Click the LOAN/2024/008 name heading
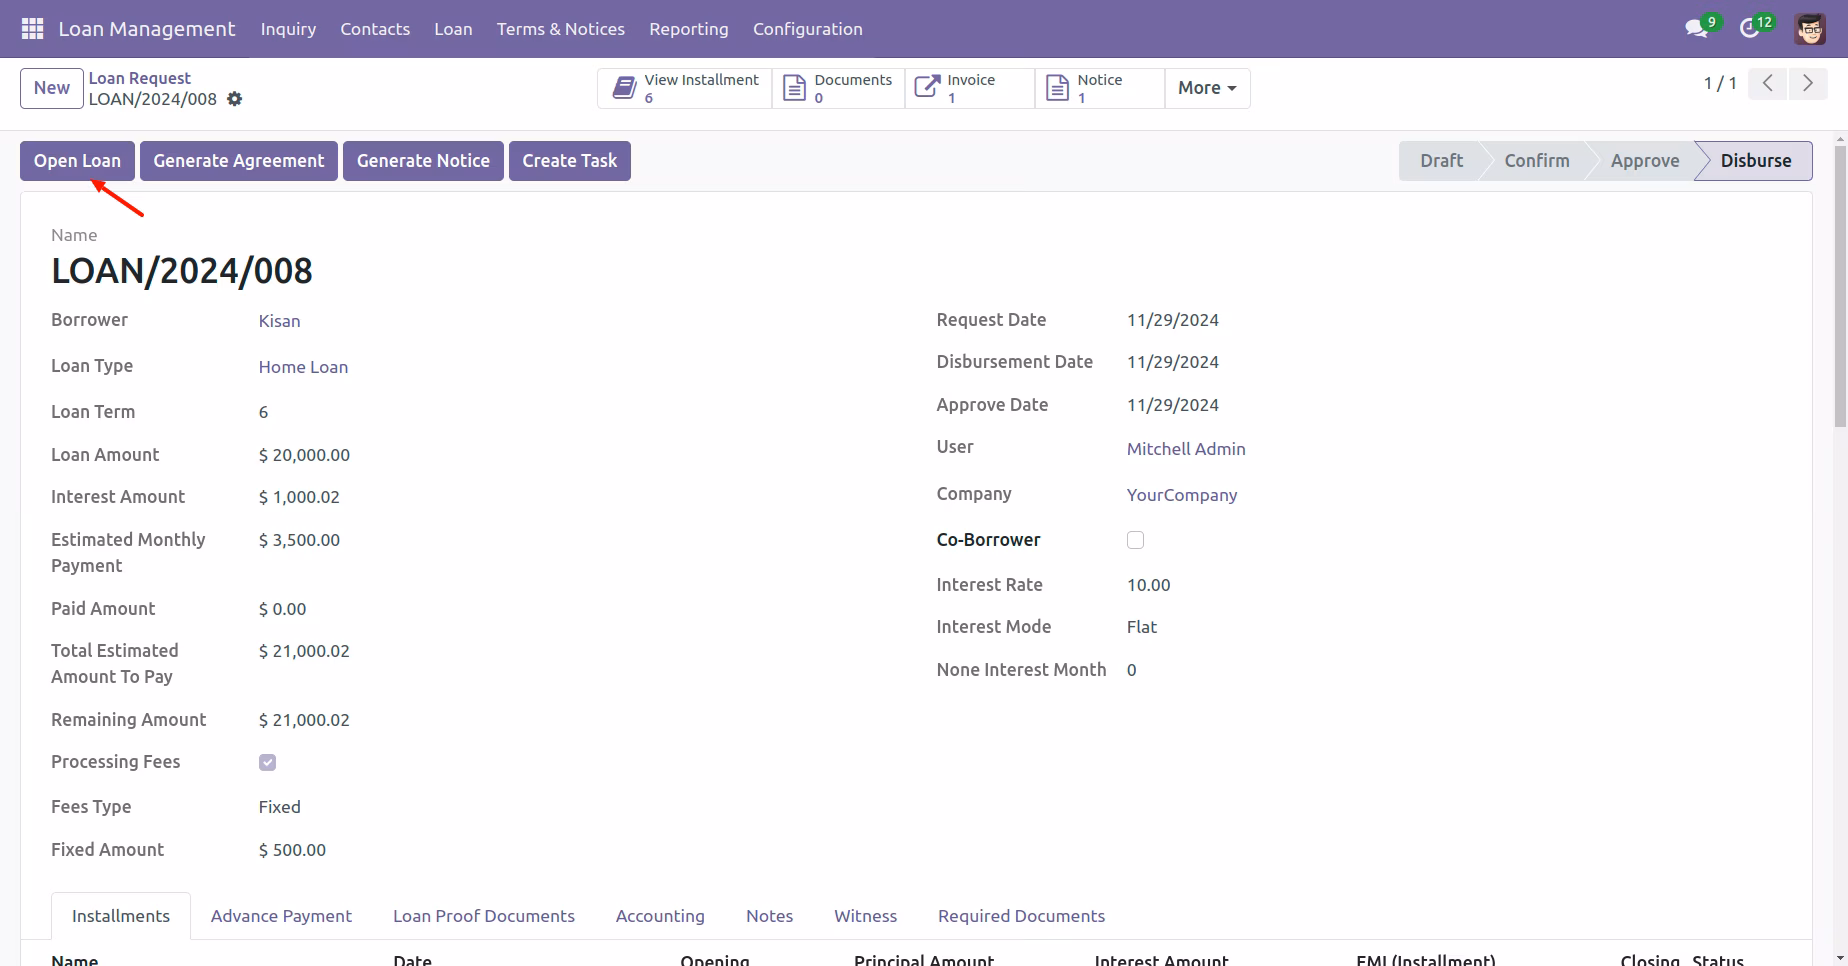The width and height of the screenshot is (1848, 966). [x=182, y=271]
